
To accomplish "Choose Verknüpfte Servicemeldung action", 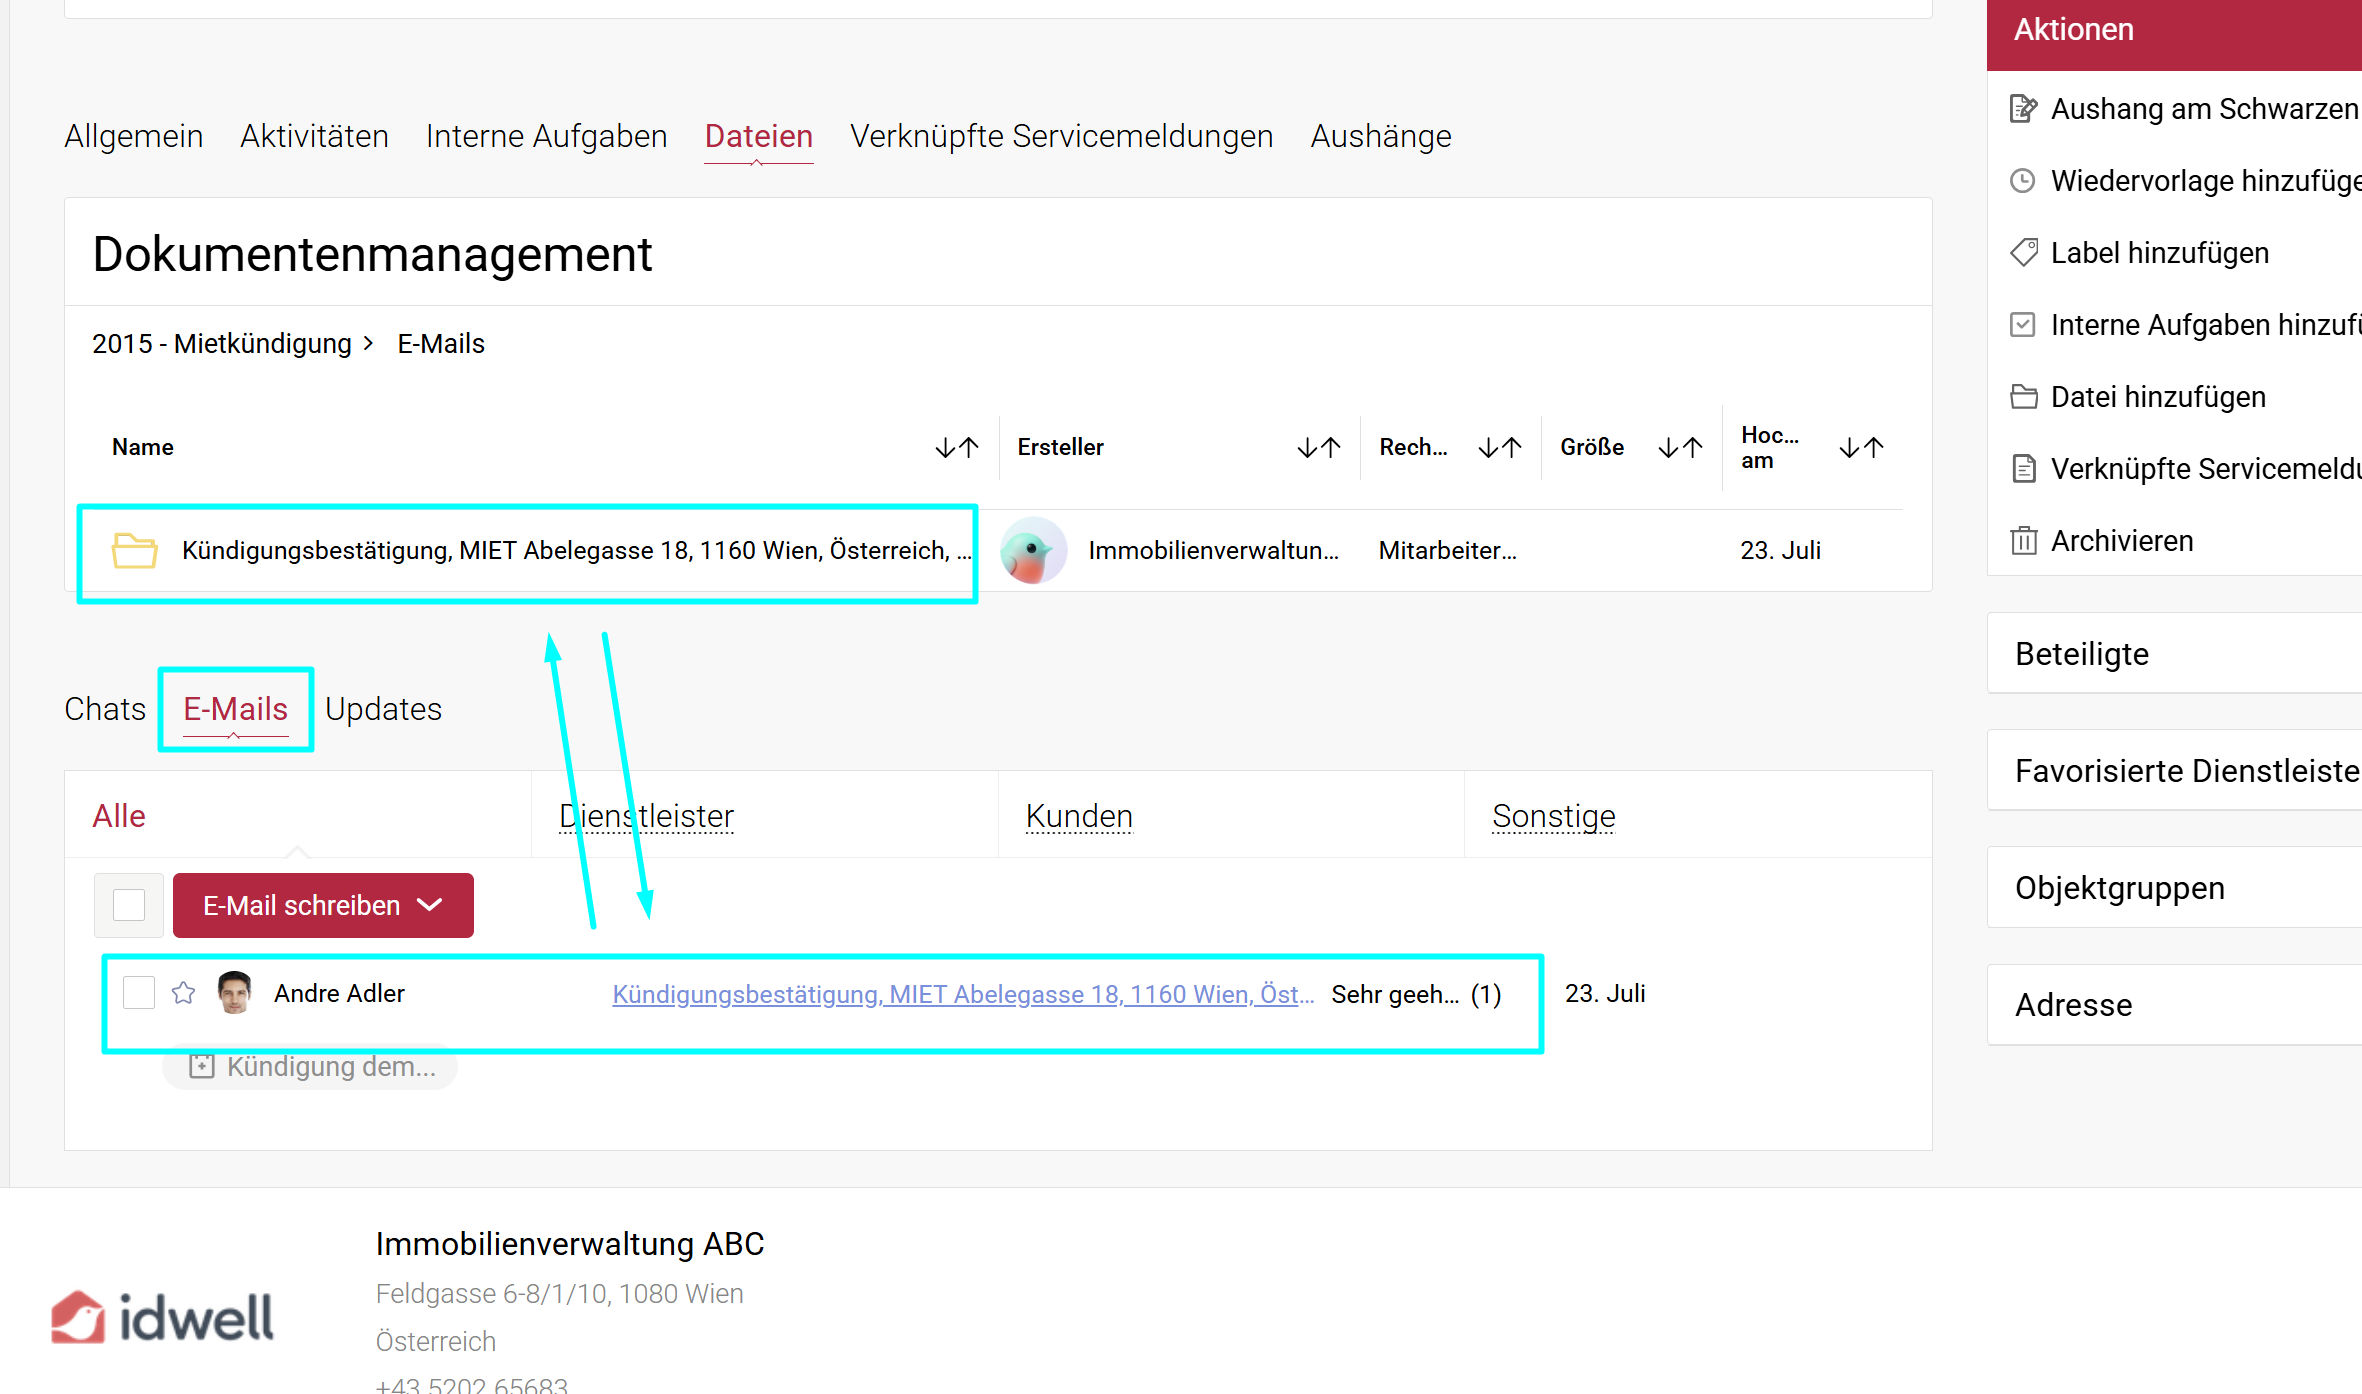I will [2206, 468].
